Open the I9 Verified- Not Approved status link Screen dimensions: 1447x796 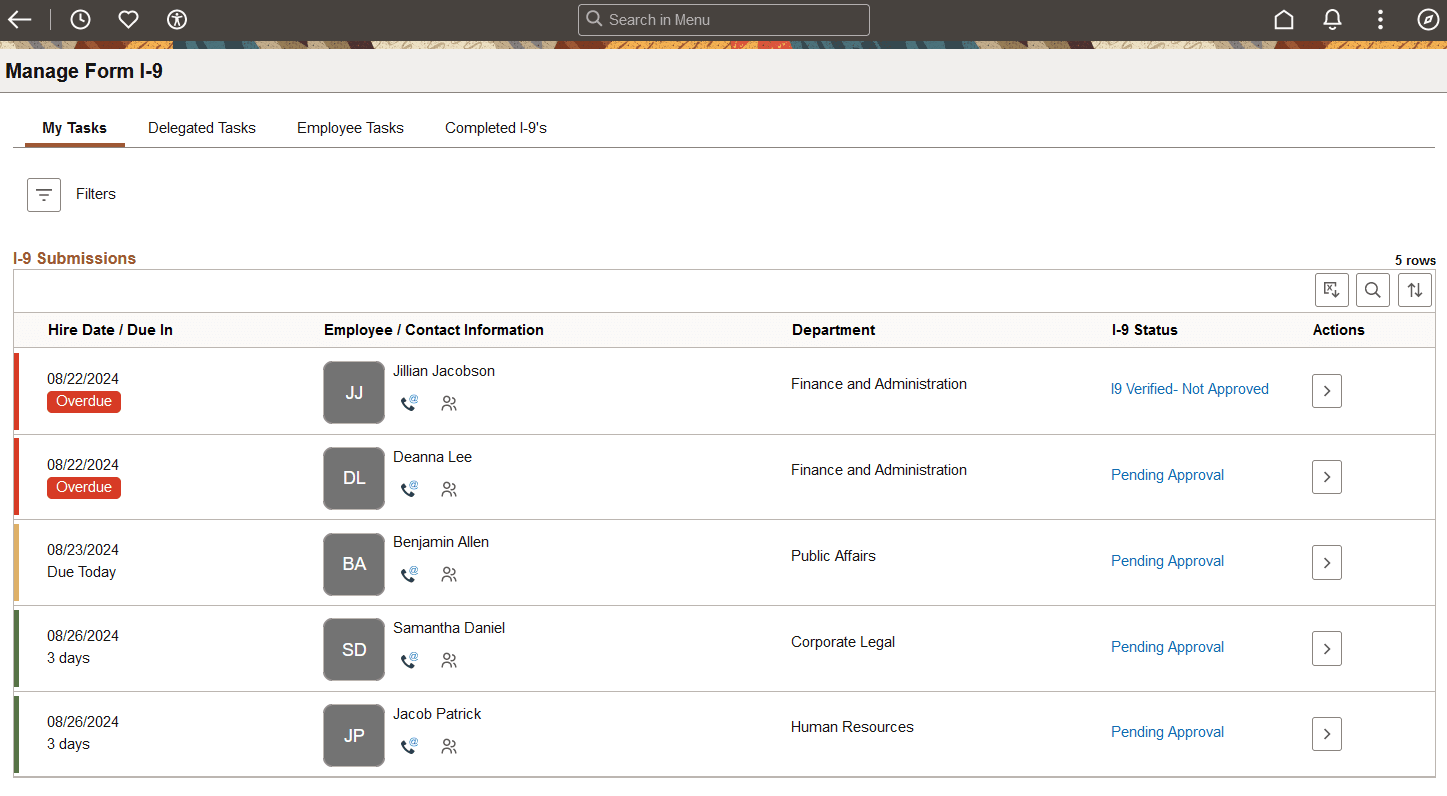click(x=1189, y=389)
